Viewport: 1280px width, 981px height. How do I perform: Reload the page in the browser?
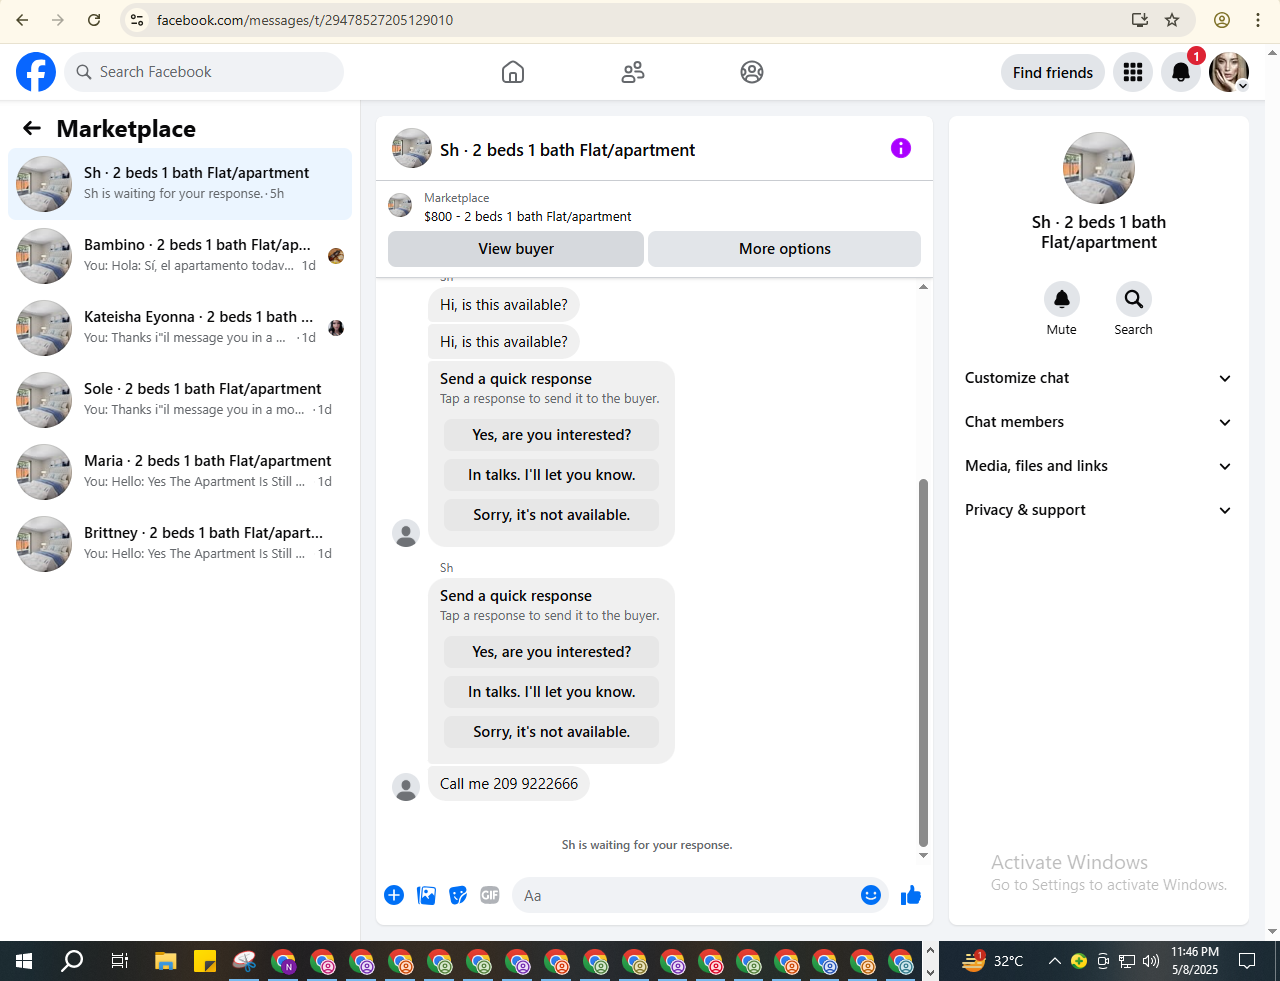pos(94,20)
